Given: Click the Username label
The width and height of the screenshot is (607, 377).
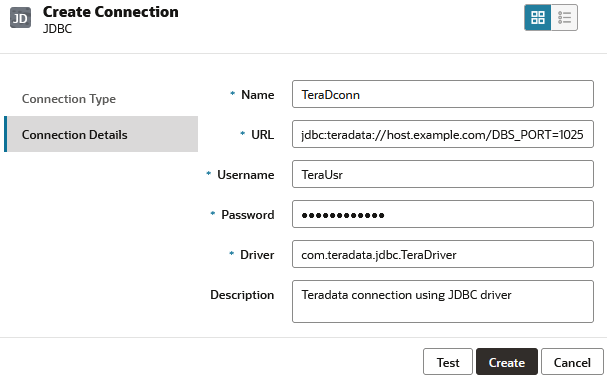Looking at the screenshot, I should [x=245, y=175].
